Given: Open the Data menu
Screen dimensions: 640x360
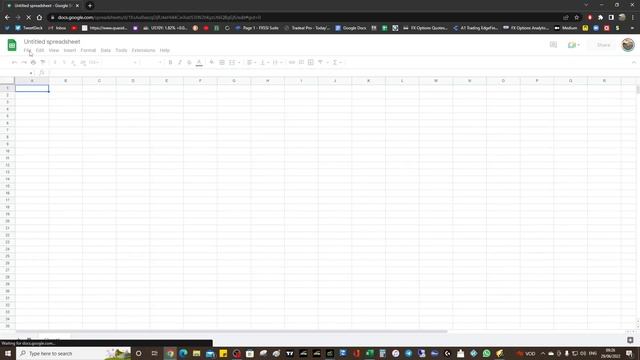Looking at the screenshot, I should 106,50.
